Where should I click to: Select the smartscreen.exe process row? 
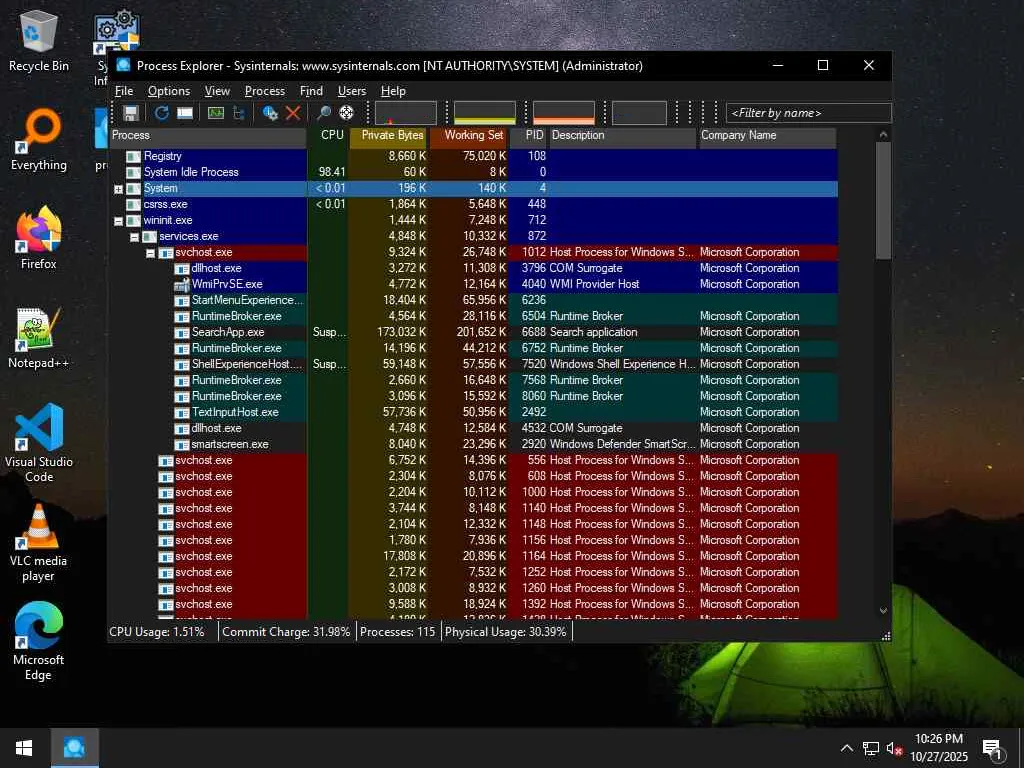pyautogui.click(x=473, y=444)
